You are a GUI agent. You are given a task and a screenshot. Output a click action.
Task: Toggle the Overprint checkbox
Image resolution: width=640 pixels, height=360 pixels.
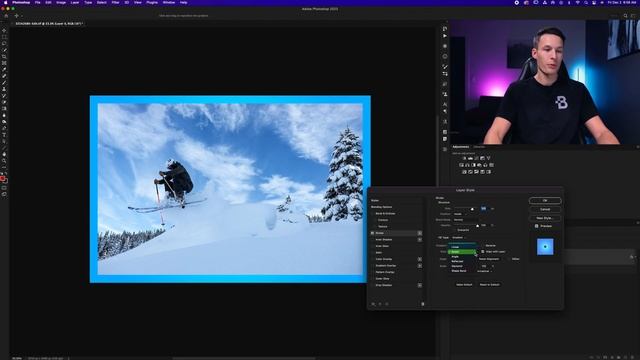point(455,230)
